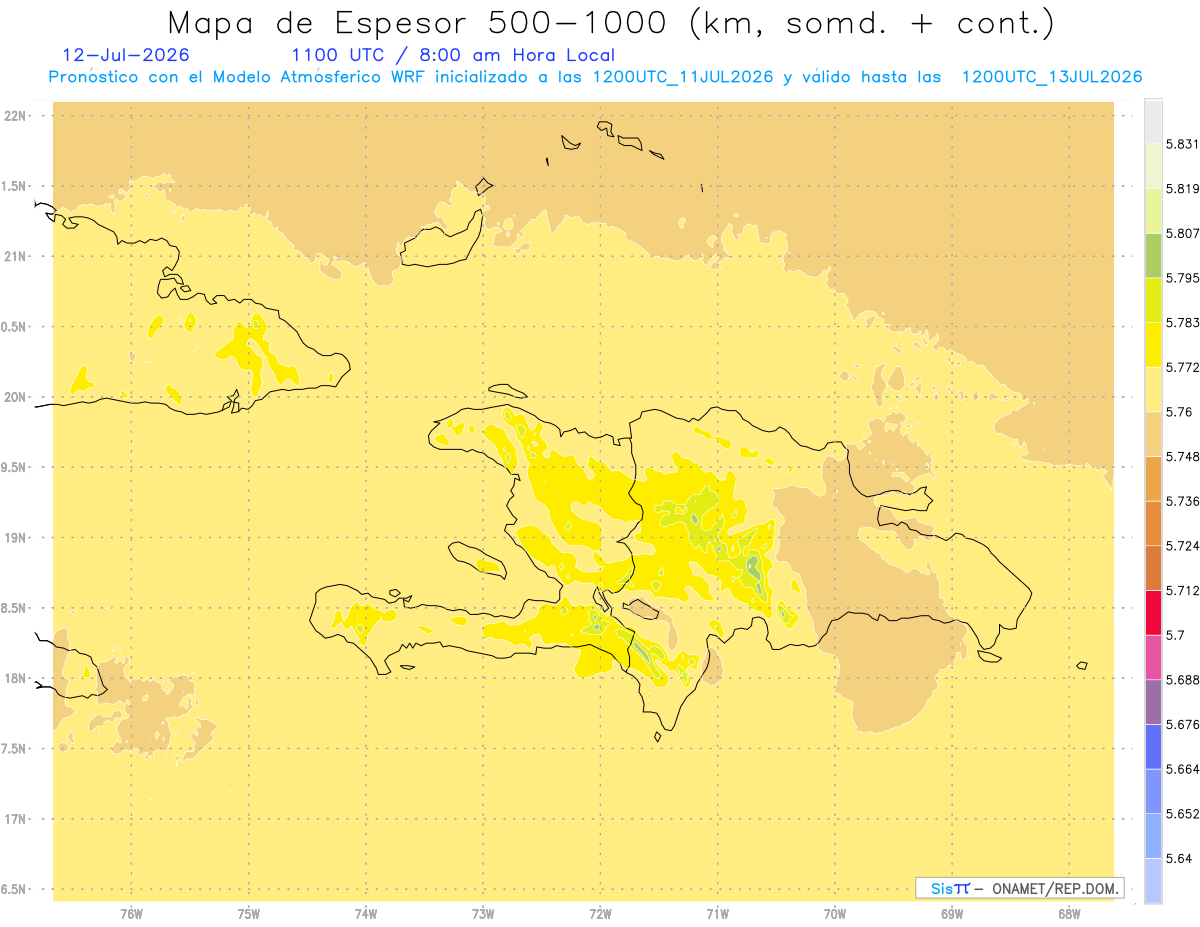Click the longitude label '75W'
Image resolution: width=1200 pixels, height=927 pixels.
[249, 915]
